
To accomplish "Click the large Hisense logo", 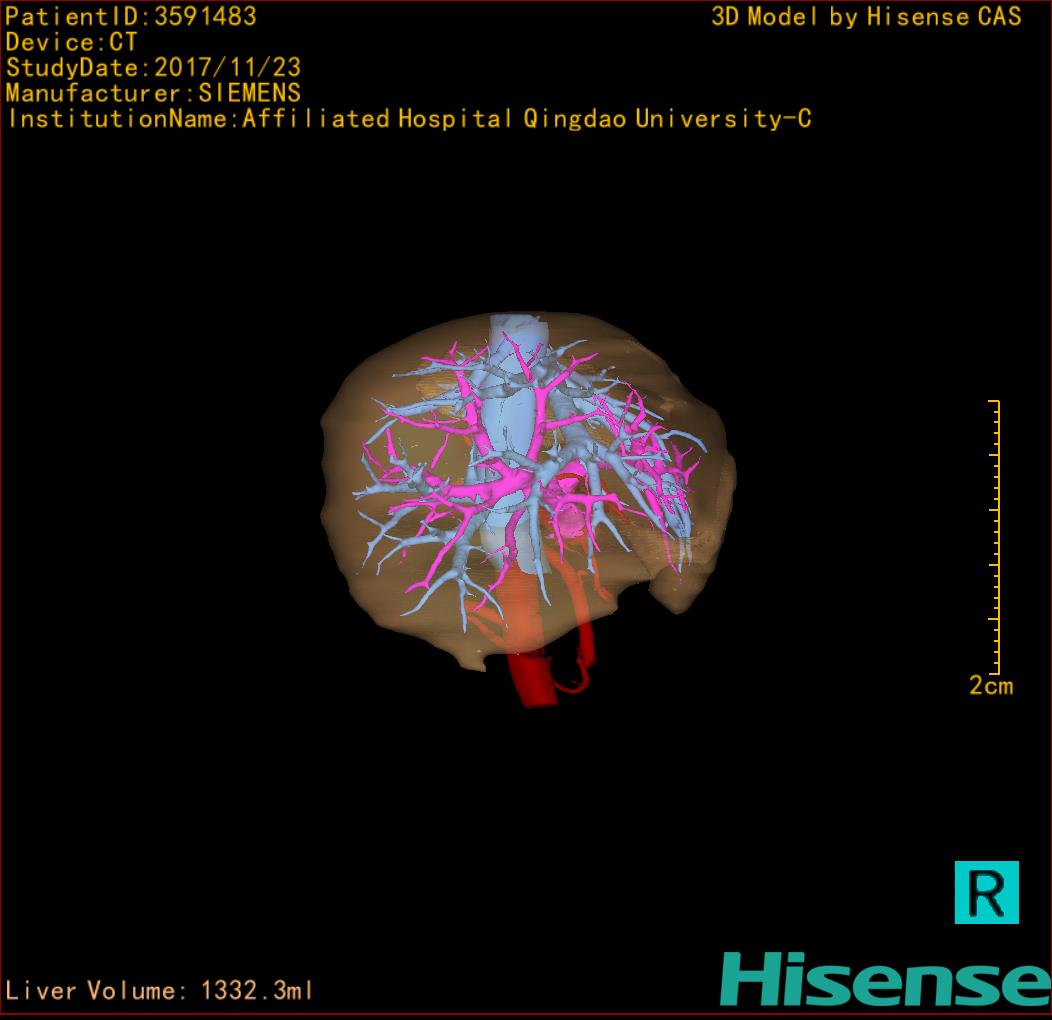I will tap(884, 978).
